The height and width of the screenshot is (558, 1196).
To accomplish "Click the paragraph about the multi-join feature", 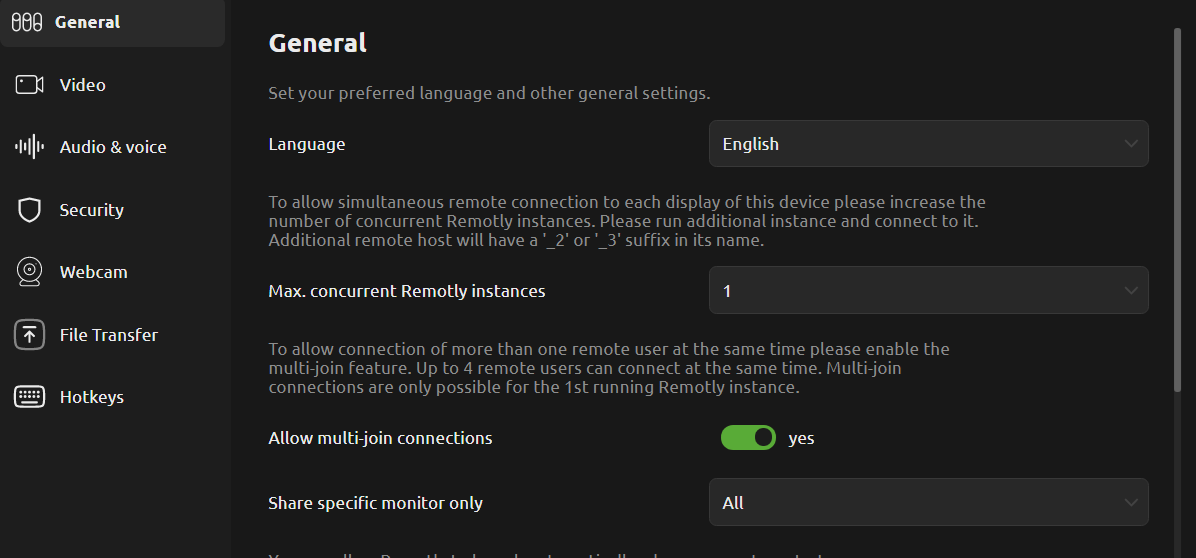I will click(609, 368).
